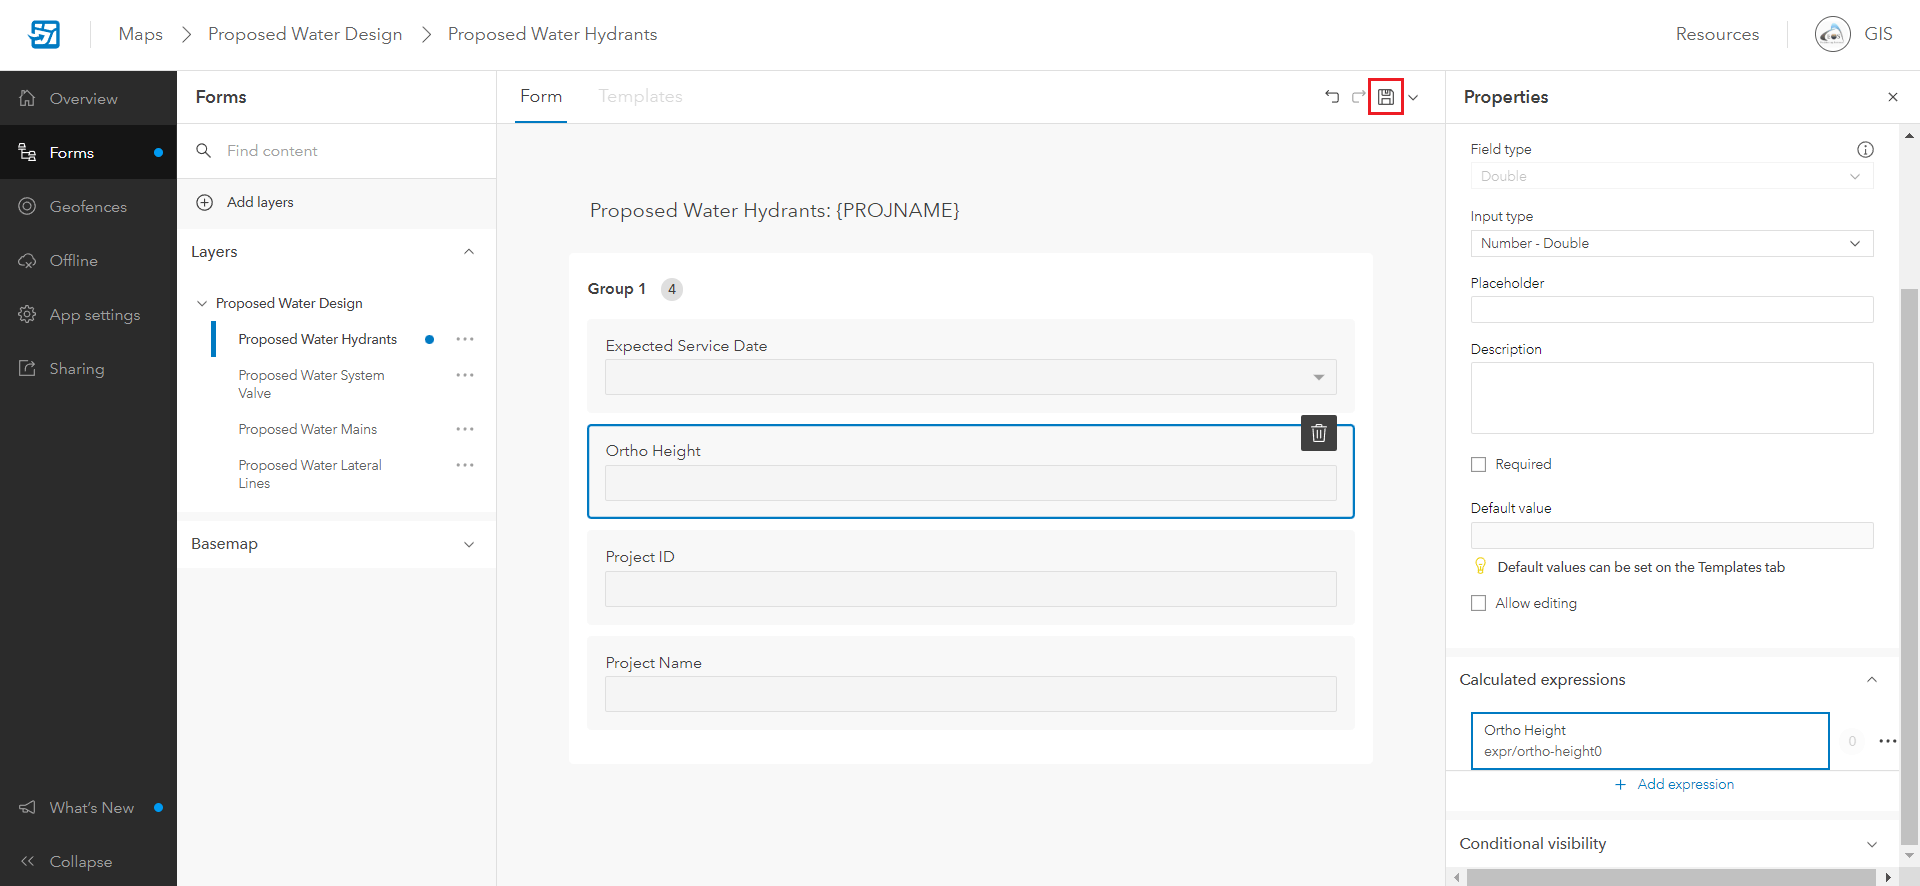Open the Overview page
Viewport: 1920px width, 886px height.
click(x=88, y=98)
